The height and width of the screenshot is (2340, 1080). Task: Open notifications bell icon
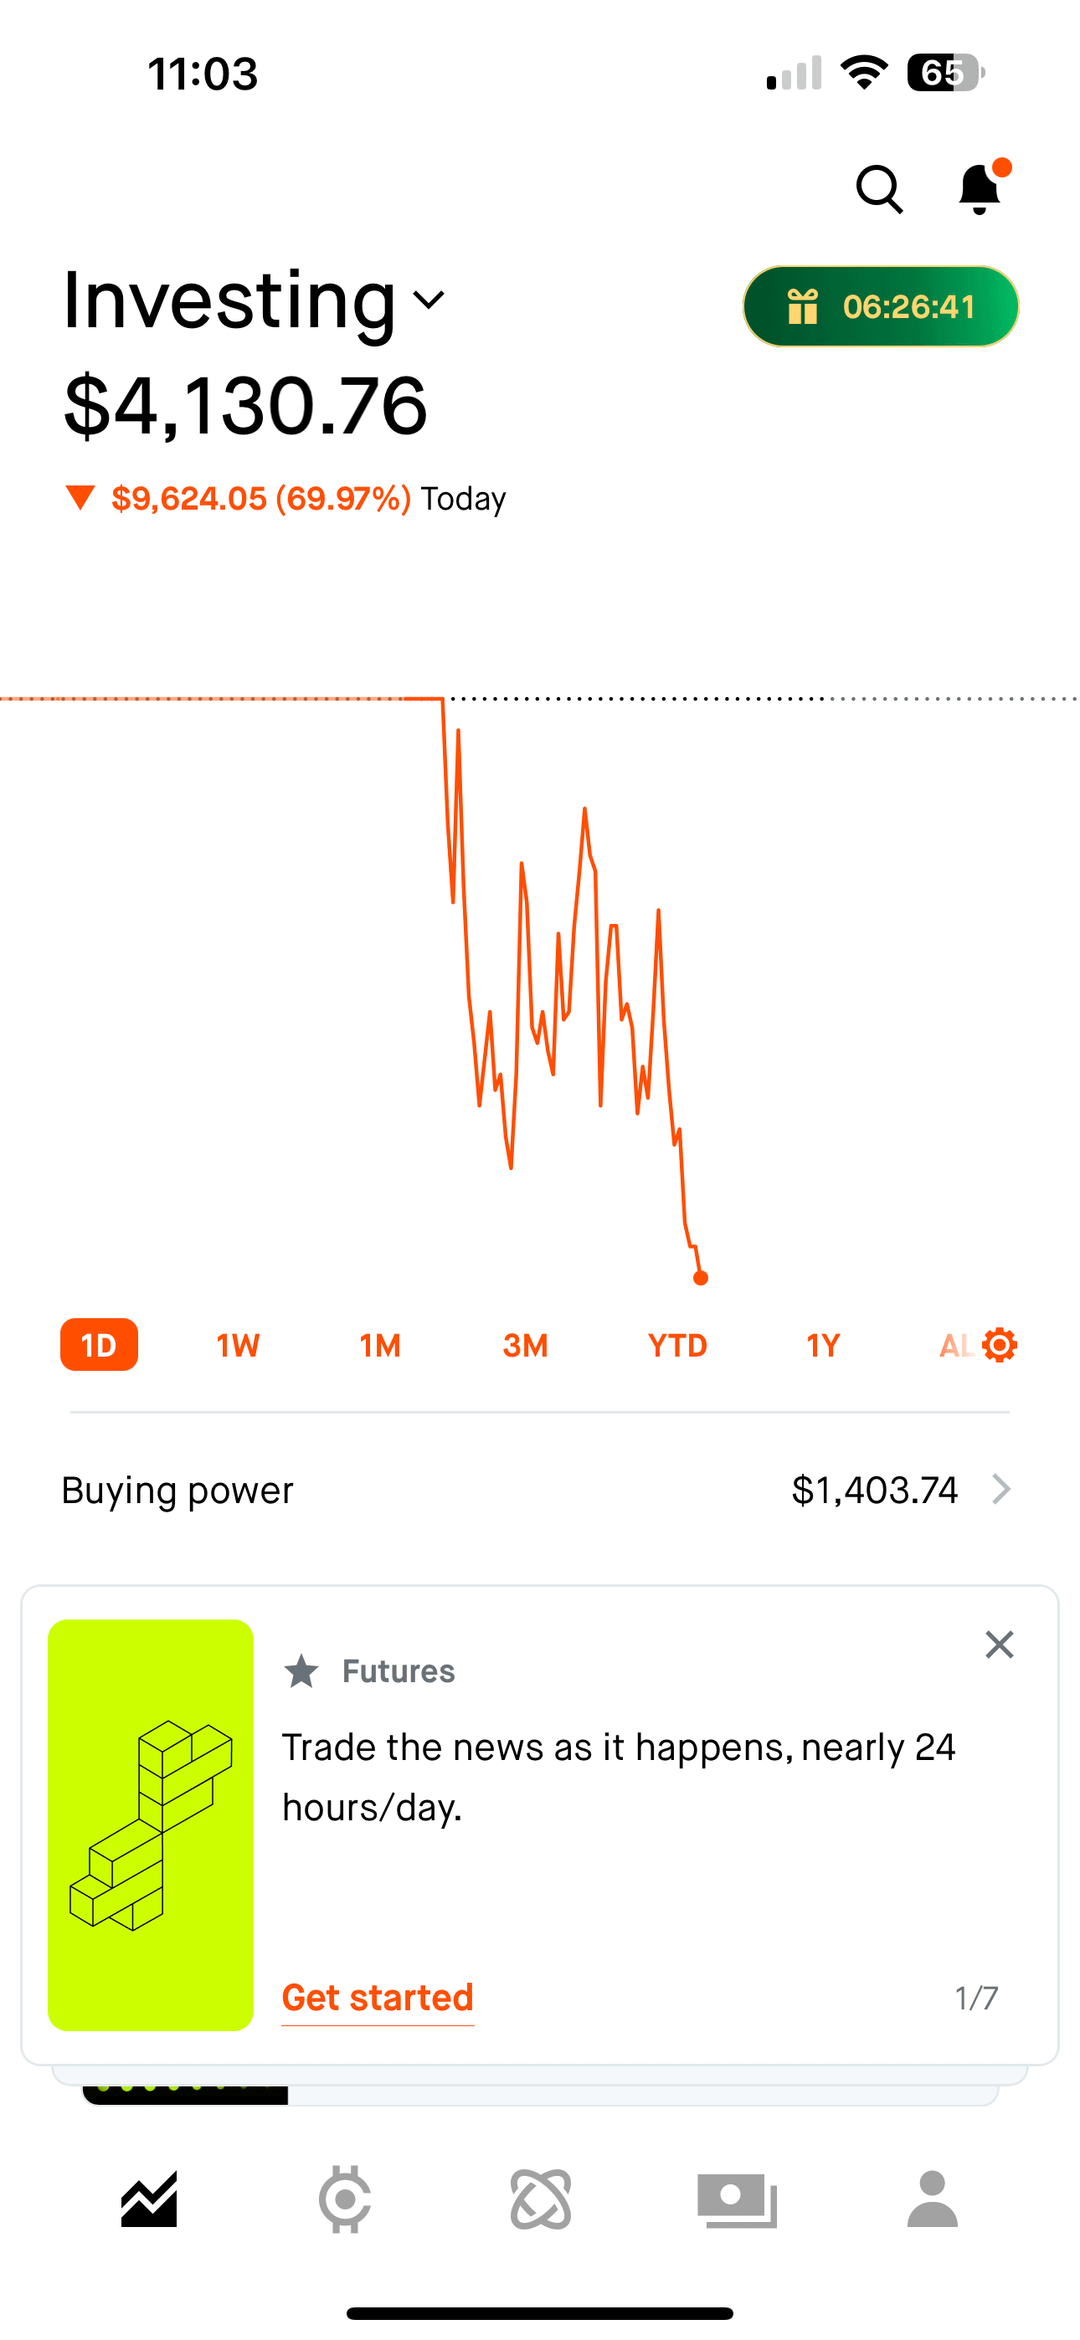pos(980,189)
